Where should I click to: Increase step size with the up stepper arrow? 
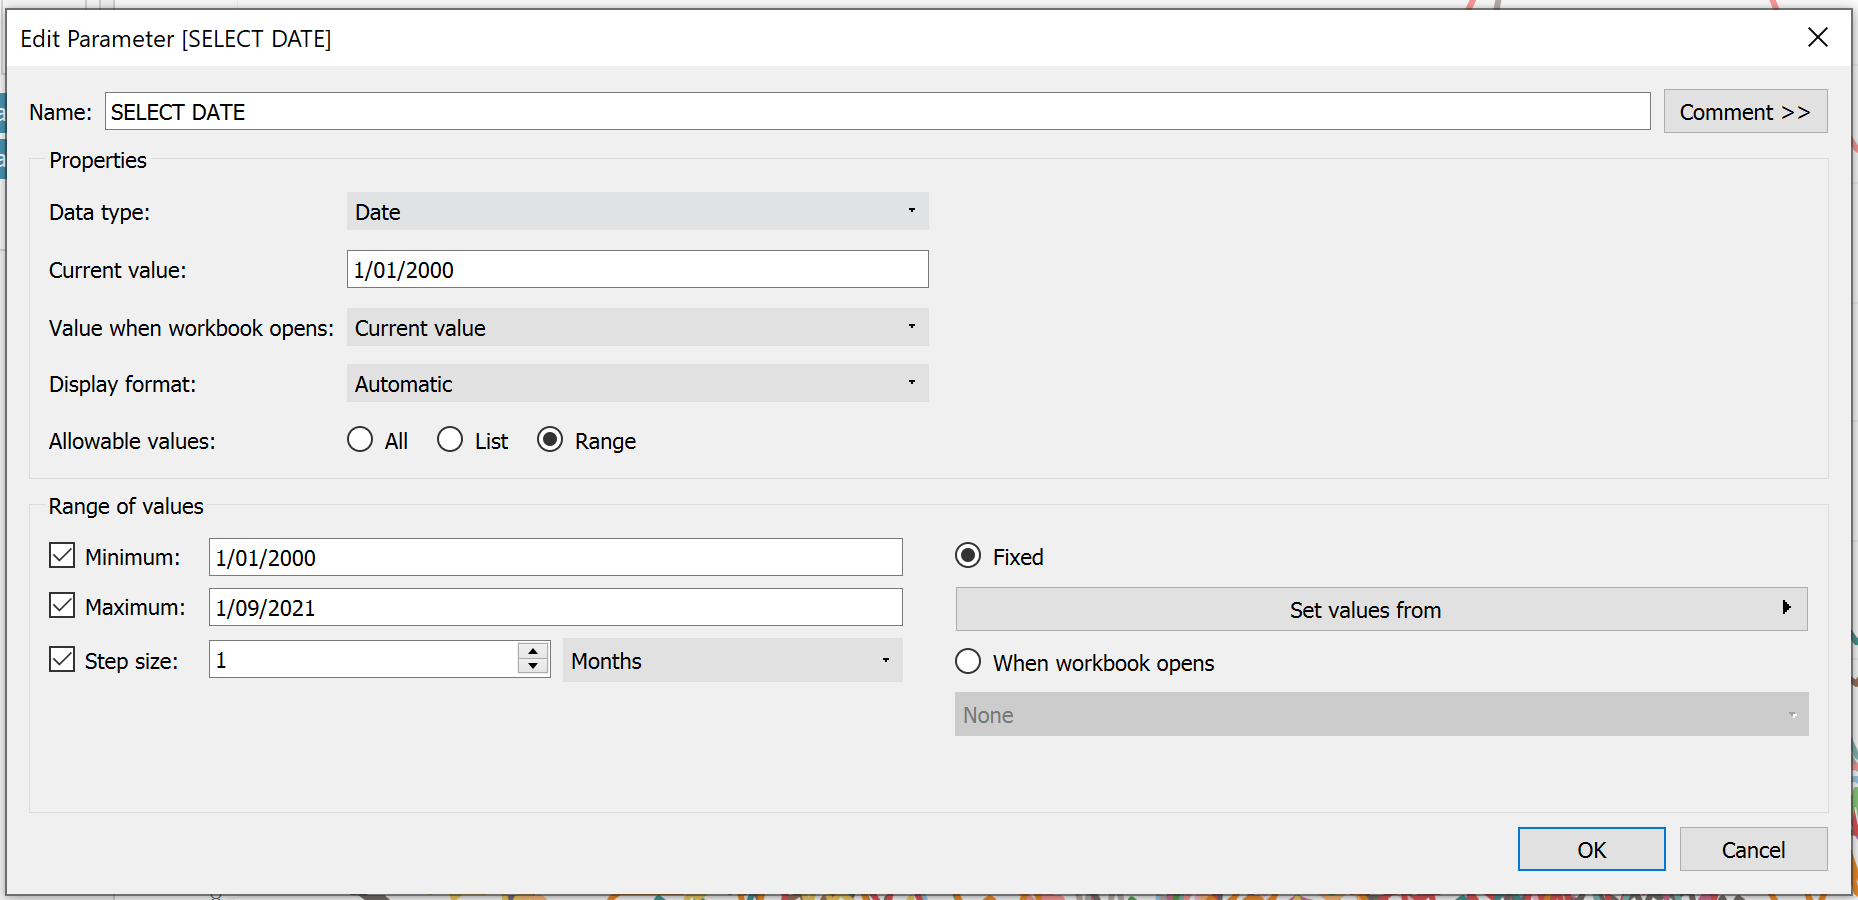pyautogui.click(x=534, y=652)
